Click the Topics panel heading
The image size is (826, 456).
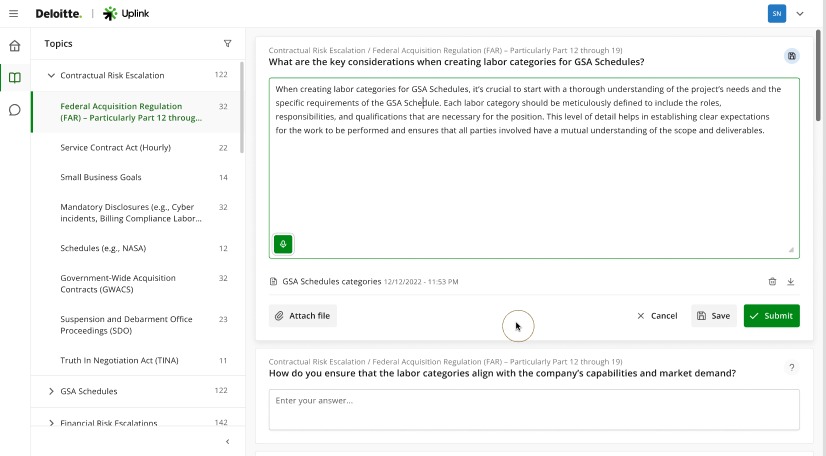click(x=58, y=44)
